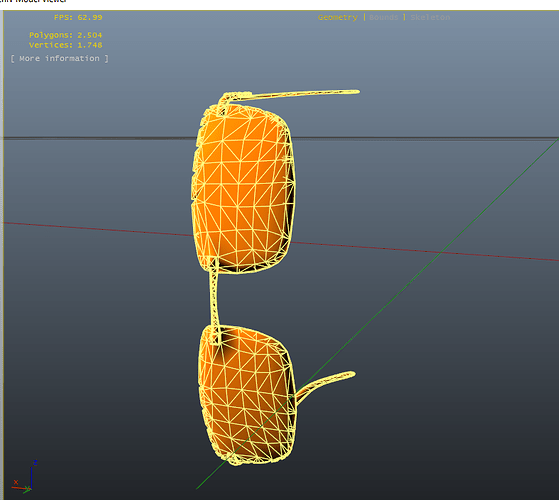Click the Polygons count readout
Viewport: 559px width, 500px height.
(66, 35)
